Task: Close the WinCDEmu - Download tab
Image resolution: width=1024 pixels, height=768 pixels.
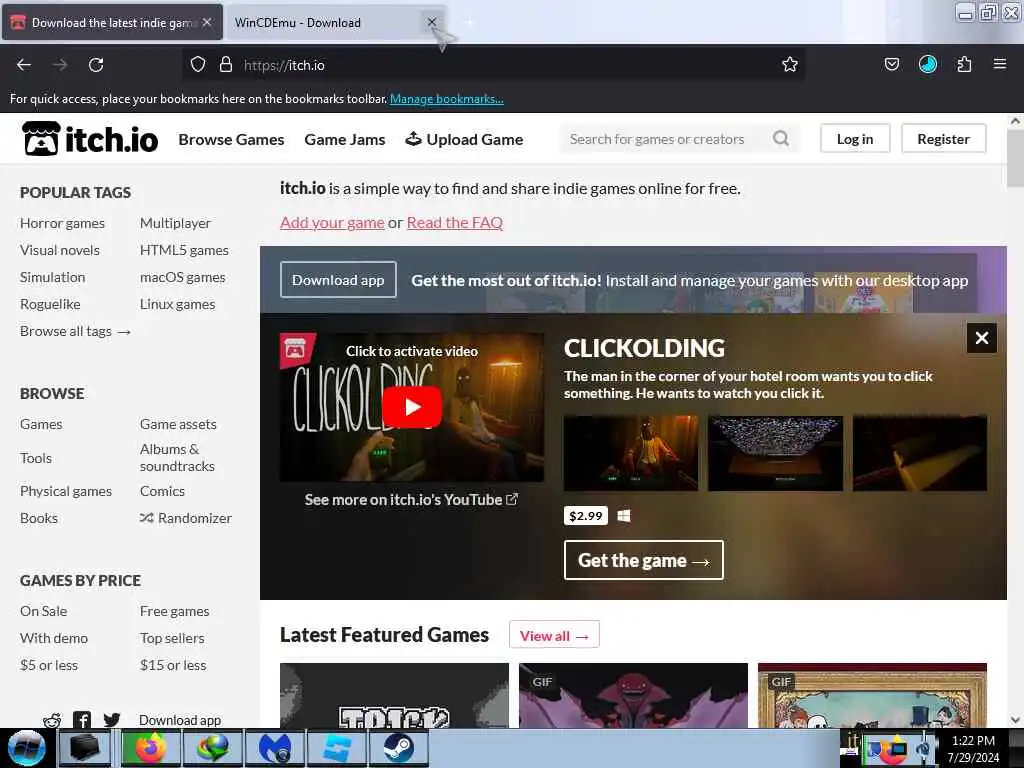Action: [432, 22]
